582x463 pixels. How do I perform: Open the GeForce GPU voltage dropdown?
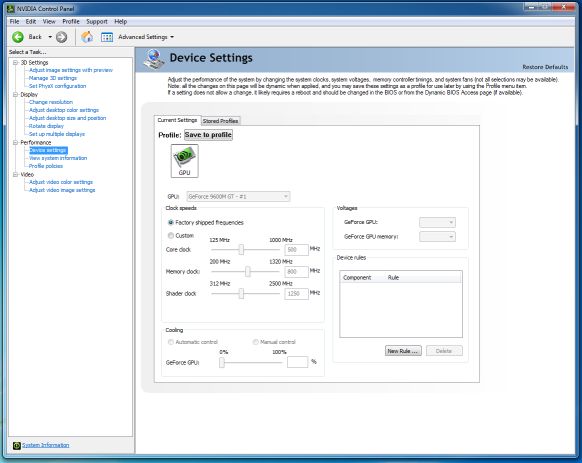pos(437,222)
